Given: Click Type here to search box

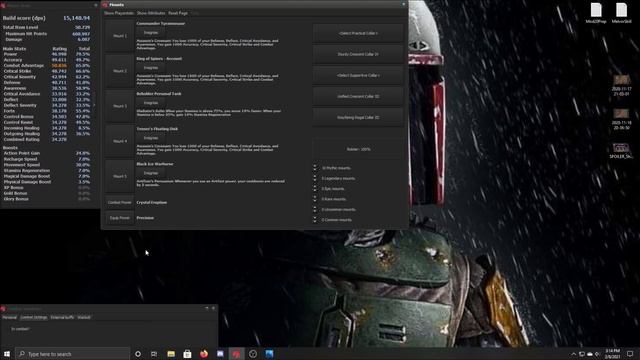Looking at the screenshot, I should (73, 354).
